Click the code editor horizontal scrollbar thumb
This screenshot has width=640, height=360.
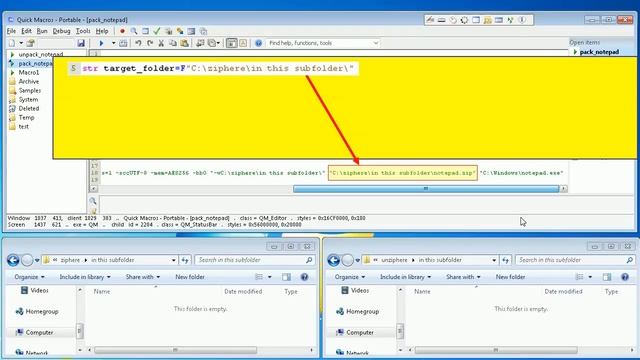pos(426,189)
